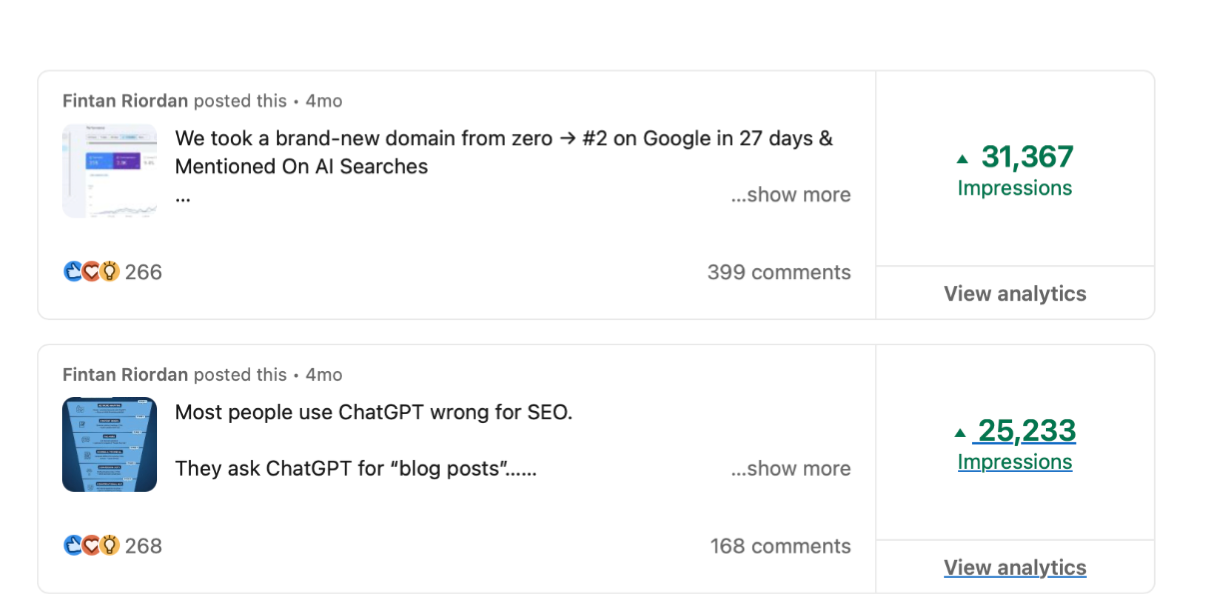Open the blue infographic thumbnail on the ChatGPT post
1214x600 pixels.
point(109,445)
